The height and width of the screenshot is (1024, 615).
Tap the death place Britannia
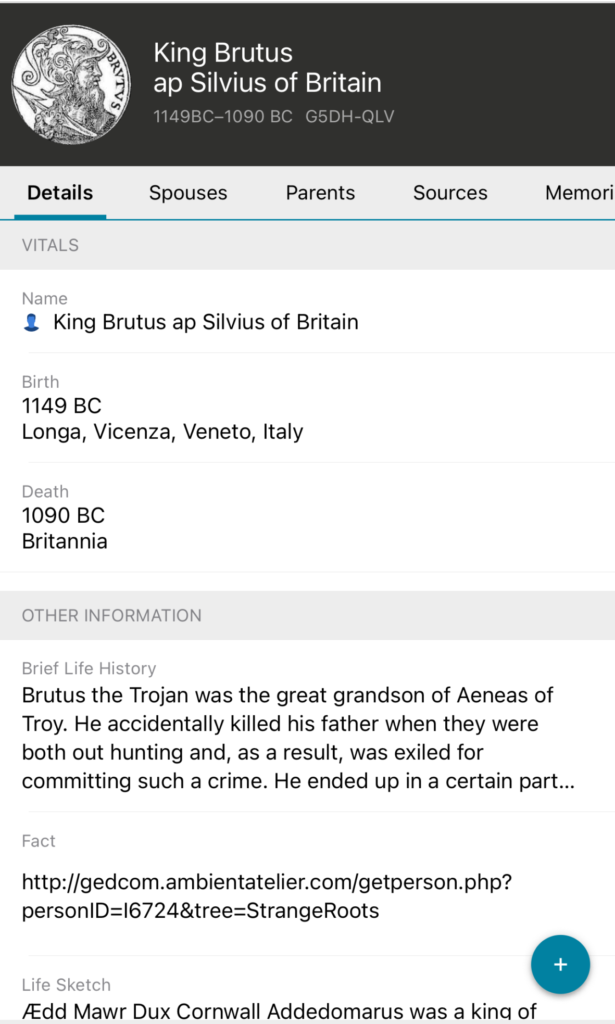[64, 542]
